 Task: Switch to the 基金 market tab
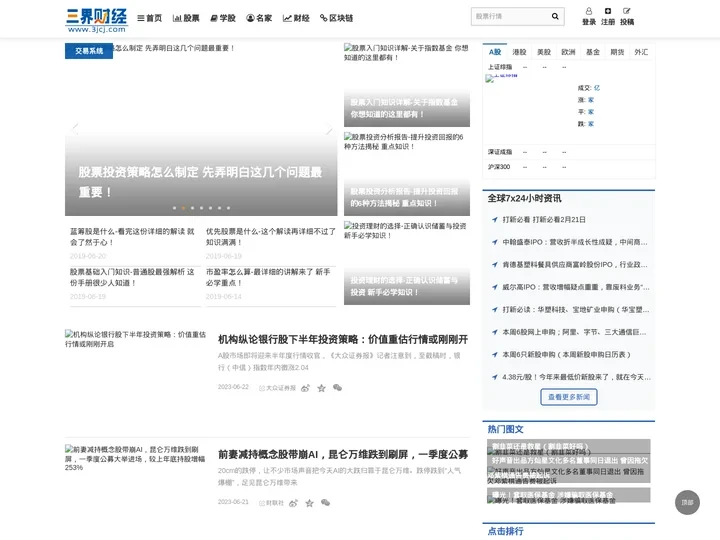click(592, 52)
